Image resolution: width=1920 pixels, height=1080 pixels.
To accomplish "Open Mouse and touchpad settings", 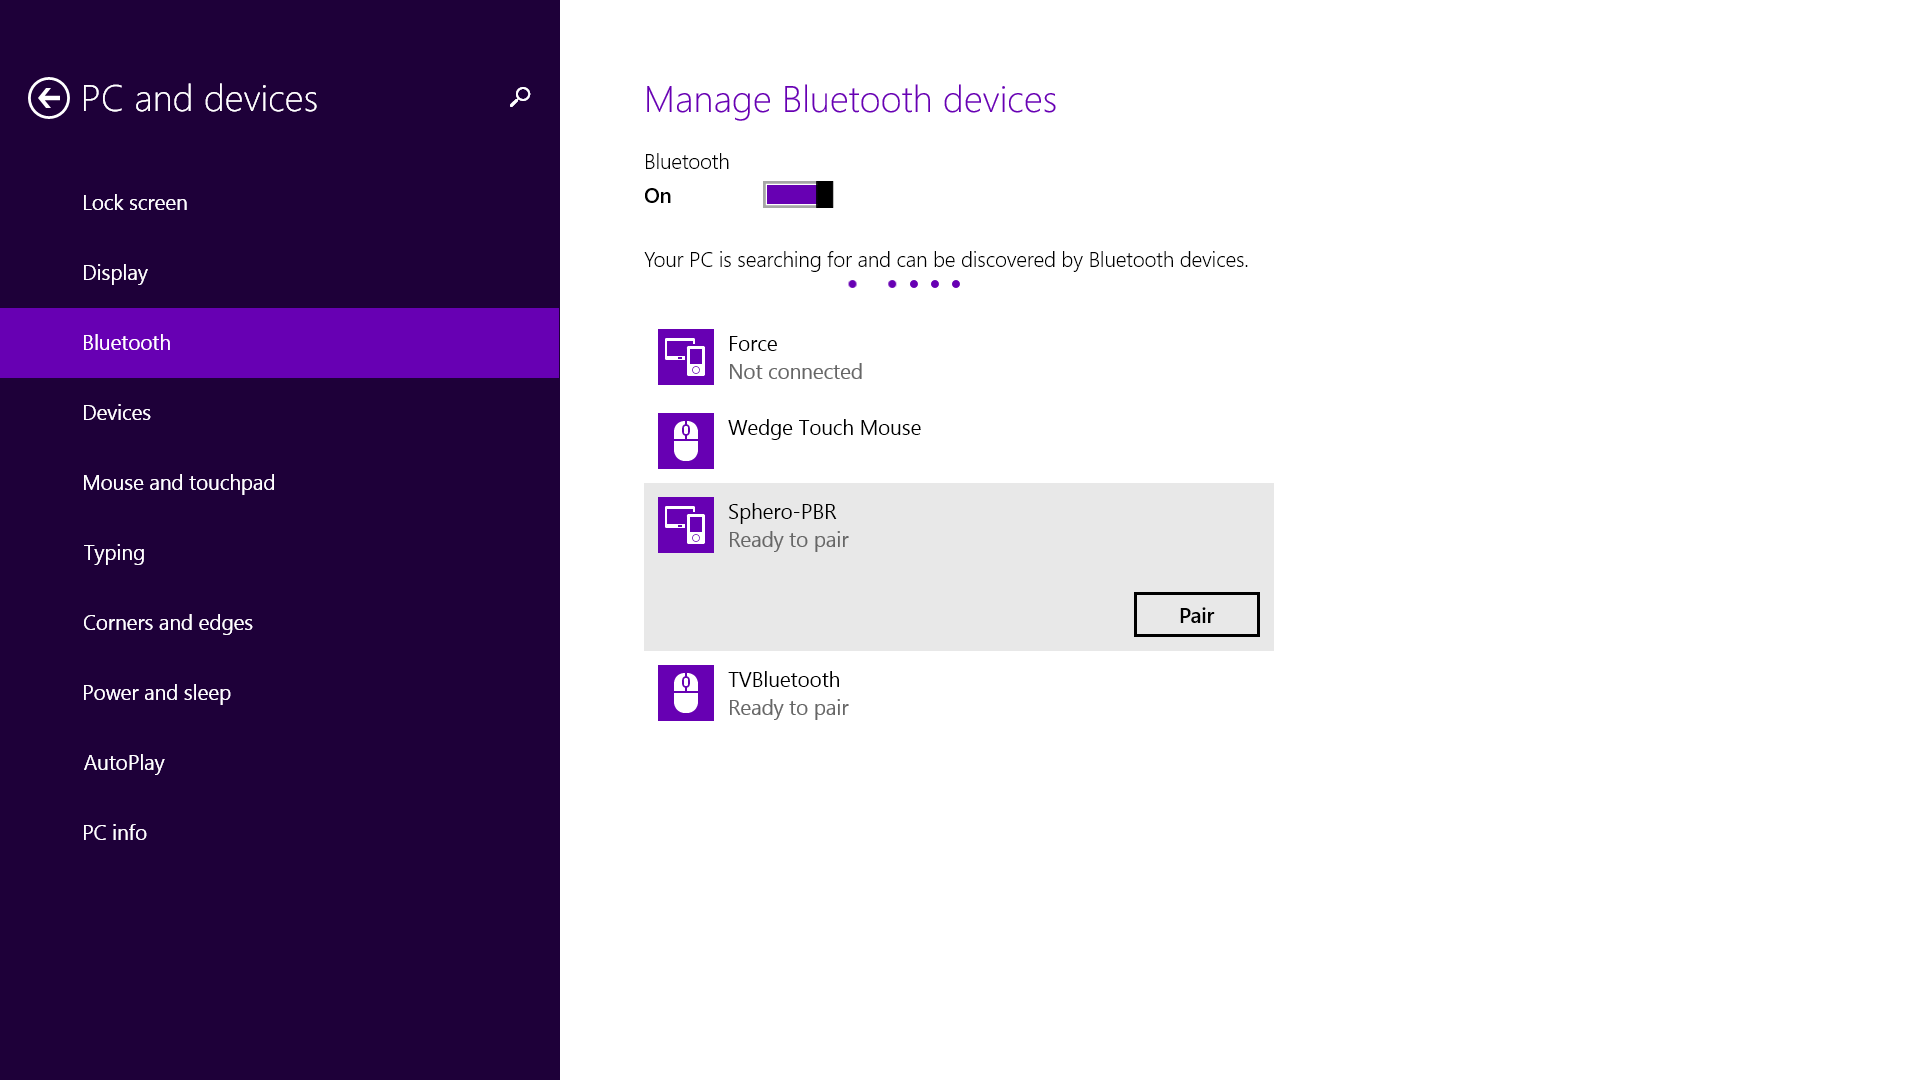I will 179,483.
